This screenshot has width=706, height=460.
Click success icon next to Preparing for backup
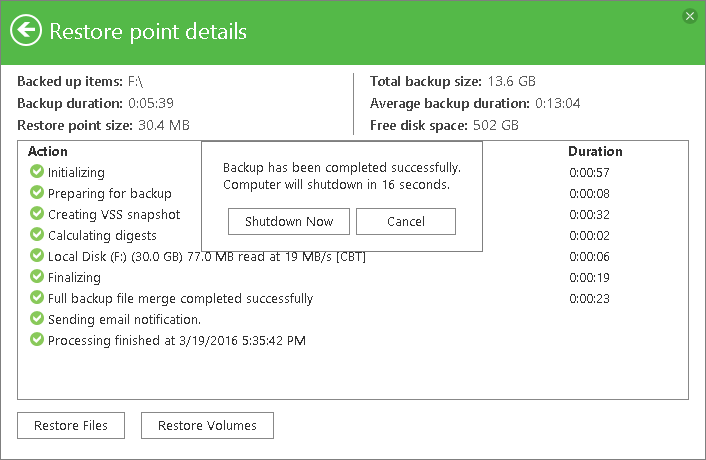point(37,193)
